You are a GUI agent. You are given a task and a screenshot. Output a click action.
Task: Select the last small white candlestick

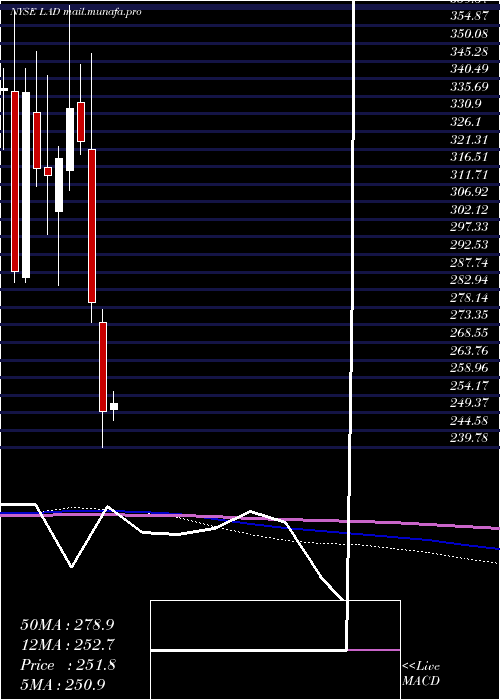pyautogui.click(x=114, y=406)
